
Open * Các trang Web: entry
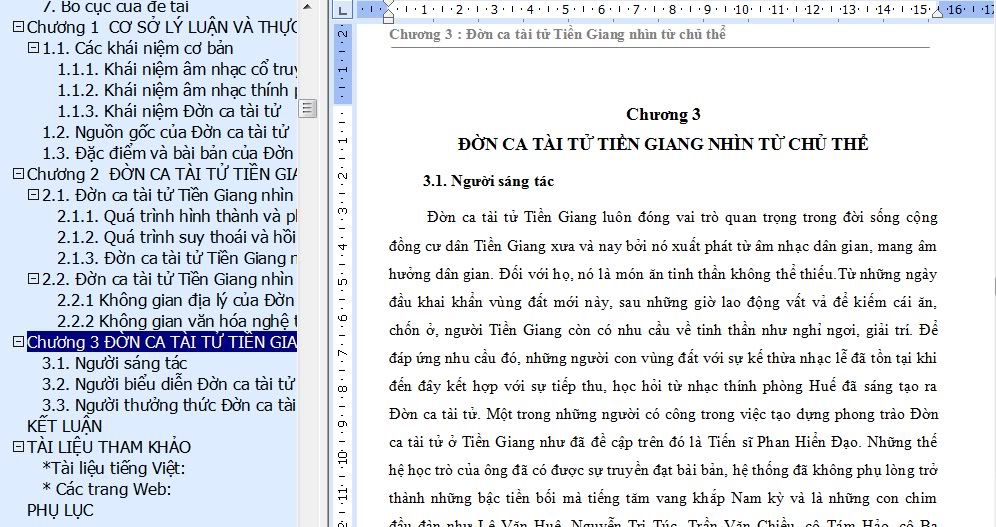point(107,489)
